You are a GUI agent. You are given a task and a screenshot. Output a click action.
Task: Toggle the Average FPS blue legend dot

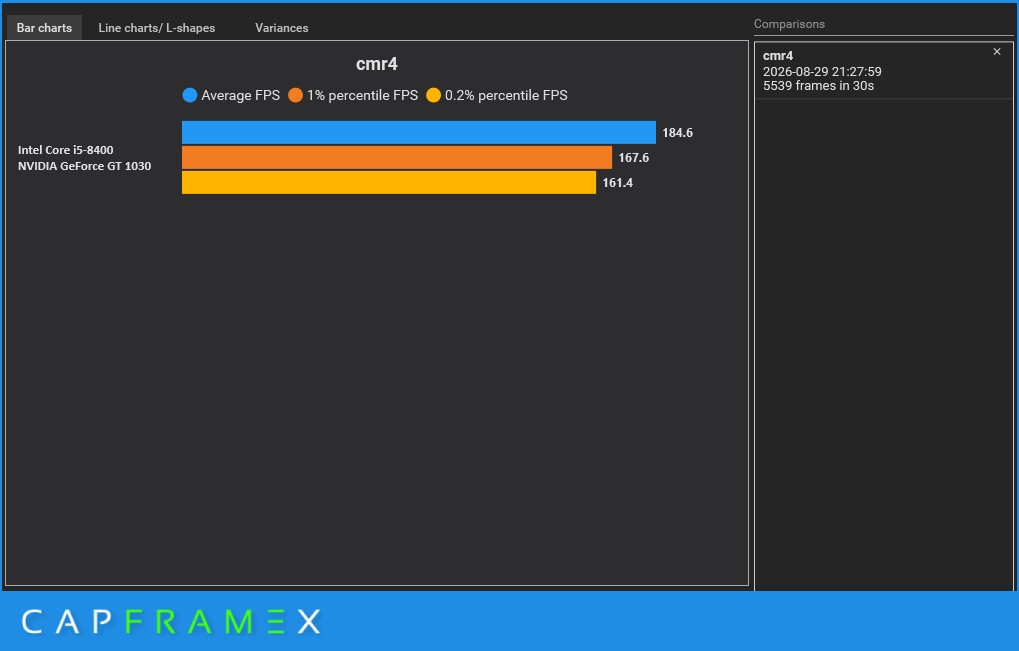tap(190, 96)
